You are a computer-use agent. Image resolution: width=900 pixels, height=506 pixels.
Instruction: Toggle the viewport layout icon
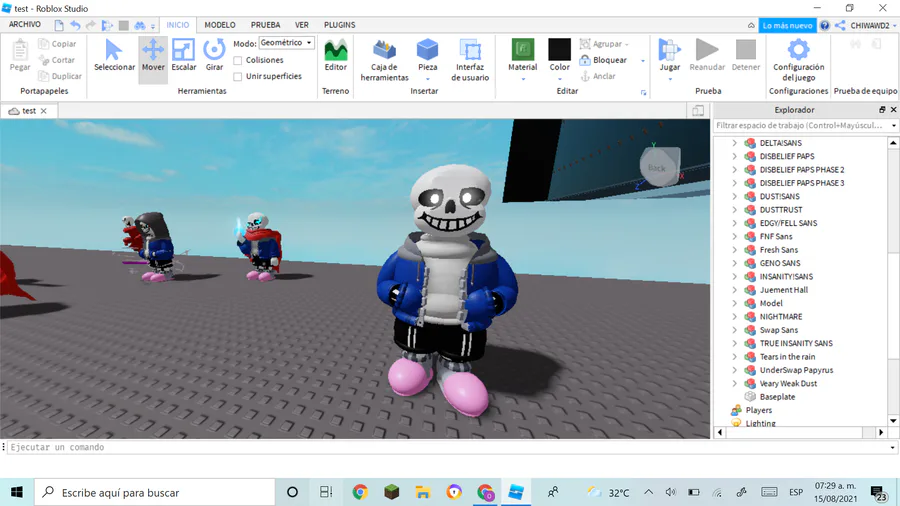698,111
